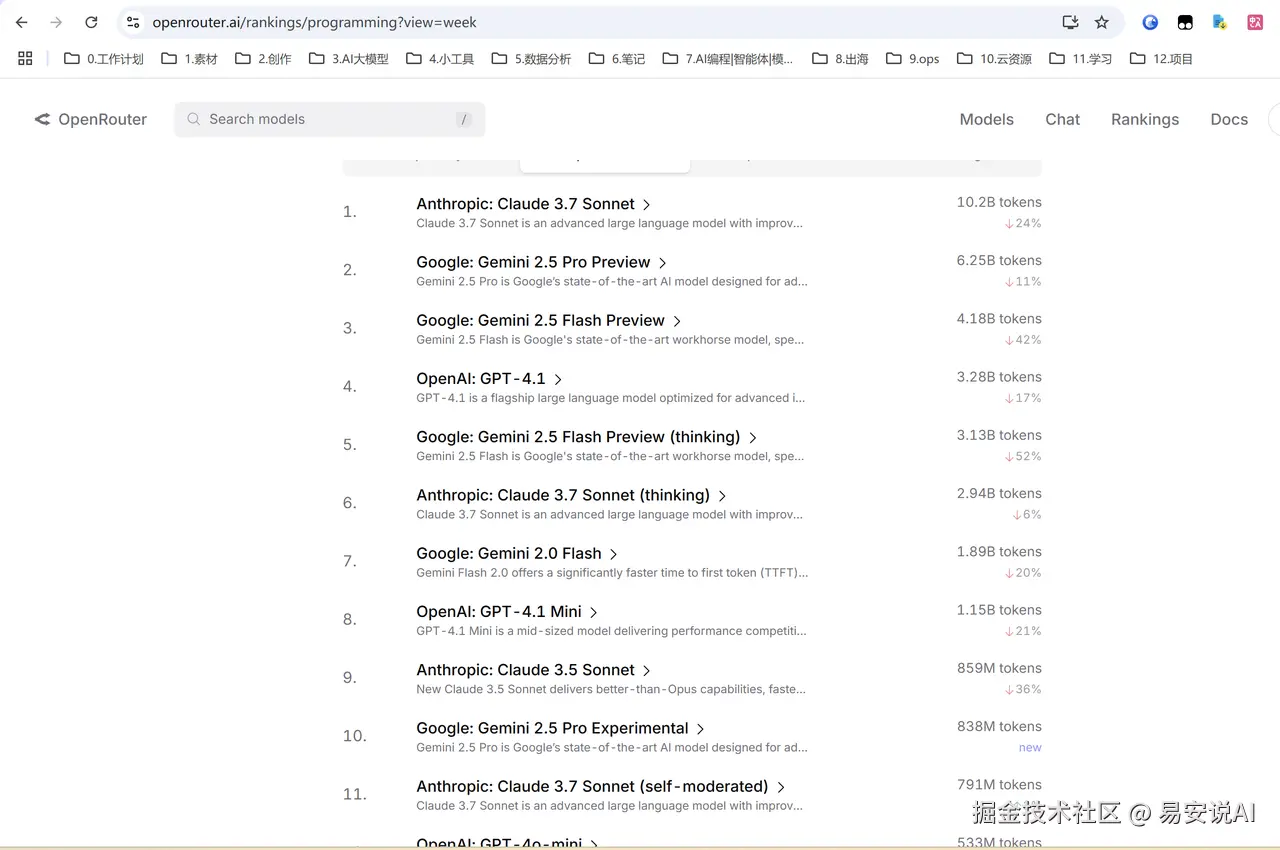This screenshot has height=850, width=1280.
Task: Open Anthropic: Claude 3.7 Sonnet model page
Action: (526, 204)
